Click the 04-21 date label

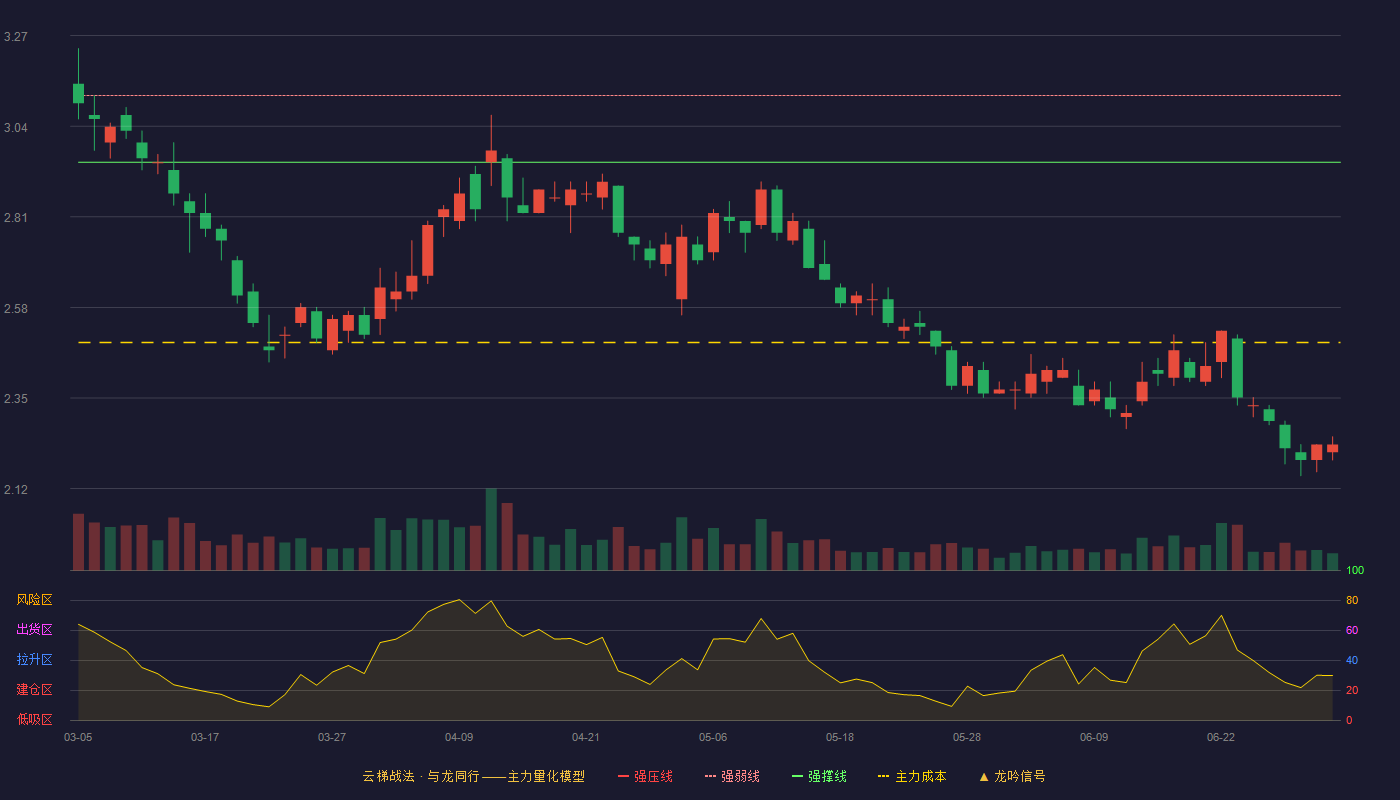(586, 737)
